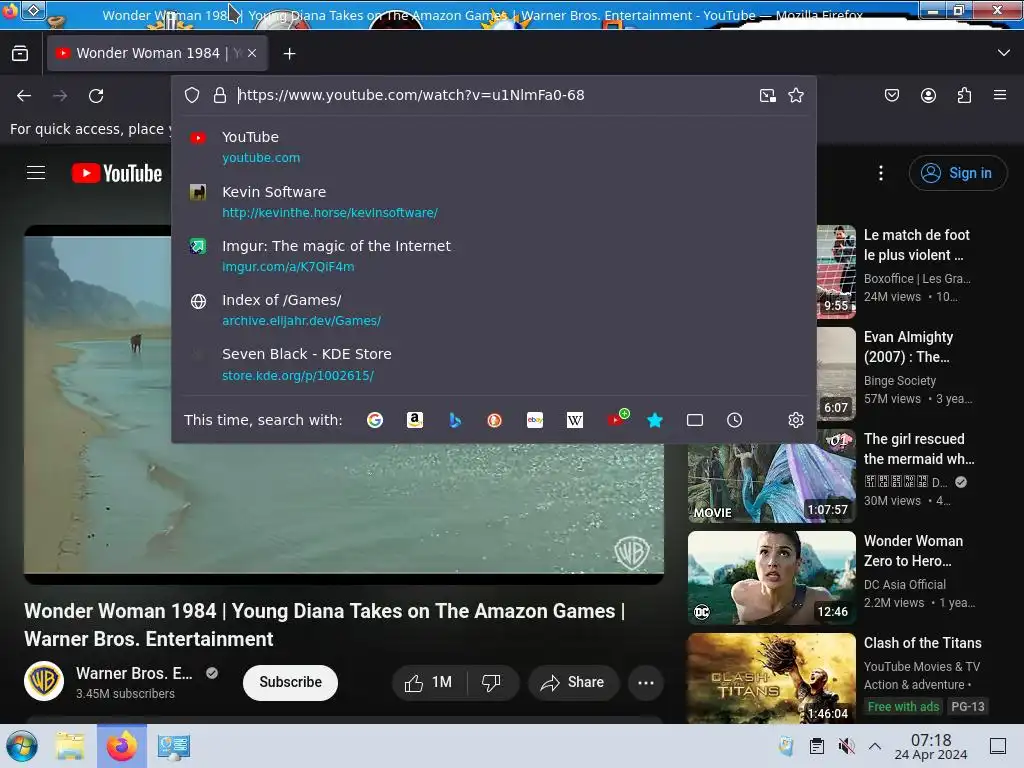Show site security lock information
Image resolution: width=1024 pixels, height=768 pixels.
pyautogui.click(x=220, y=95)
